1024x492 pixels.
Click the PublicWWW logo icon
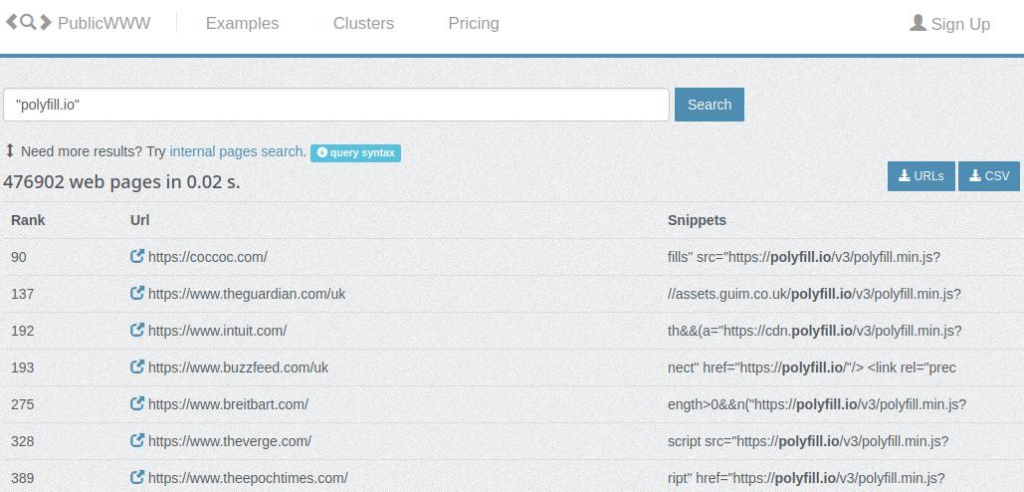coord(28,22)
